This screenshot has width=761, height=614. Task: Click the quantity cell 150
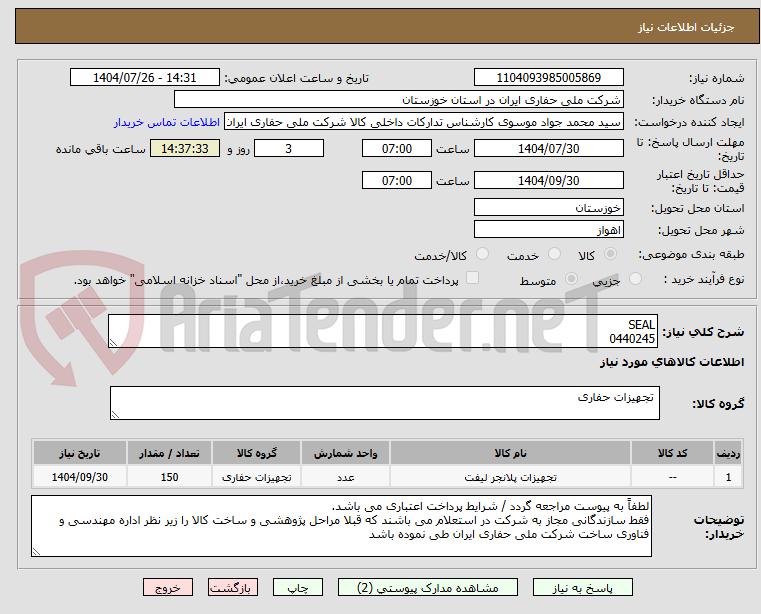[x=169, y=478]
